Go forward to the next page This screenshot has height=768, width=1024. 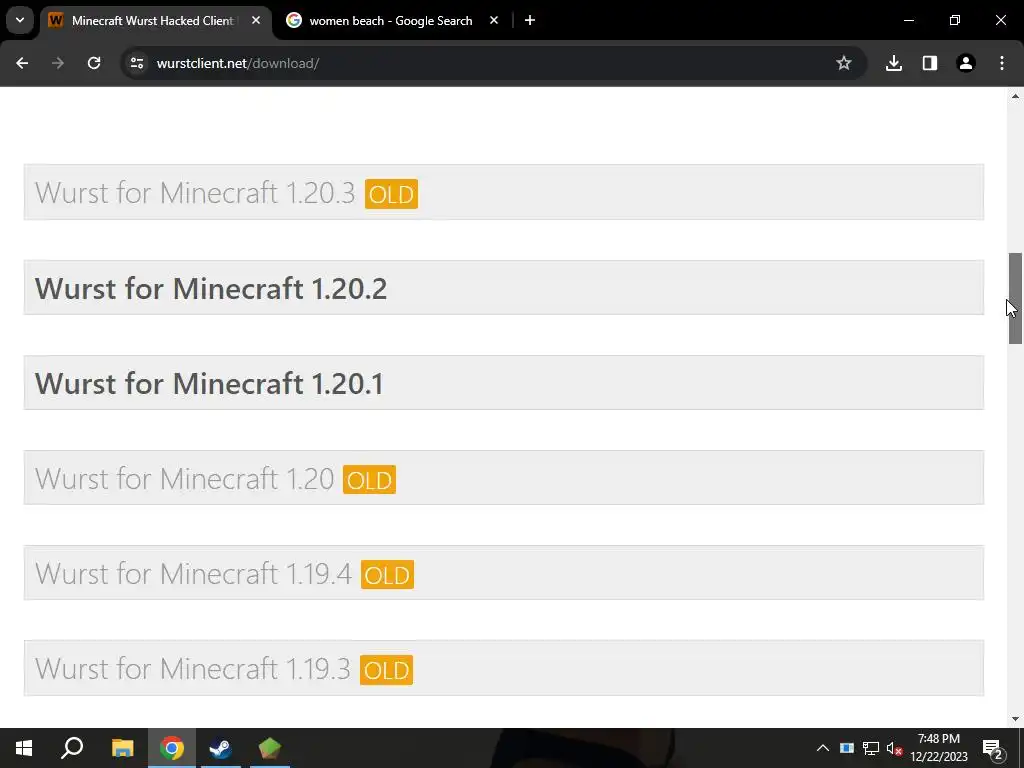(x=58, y=63)
